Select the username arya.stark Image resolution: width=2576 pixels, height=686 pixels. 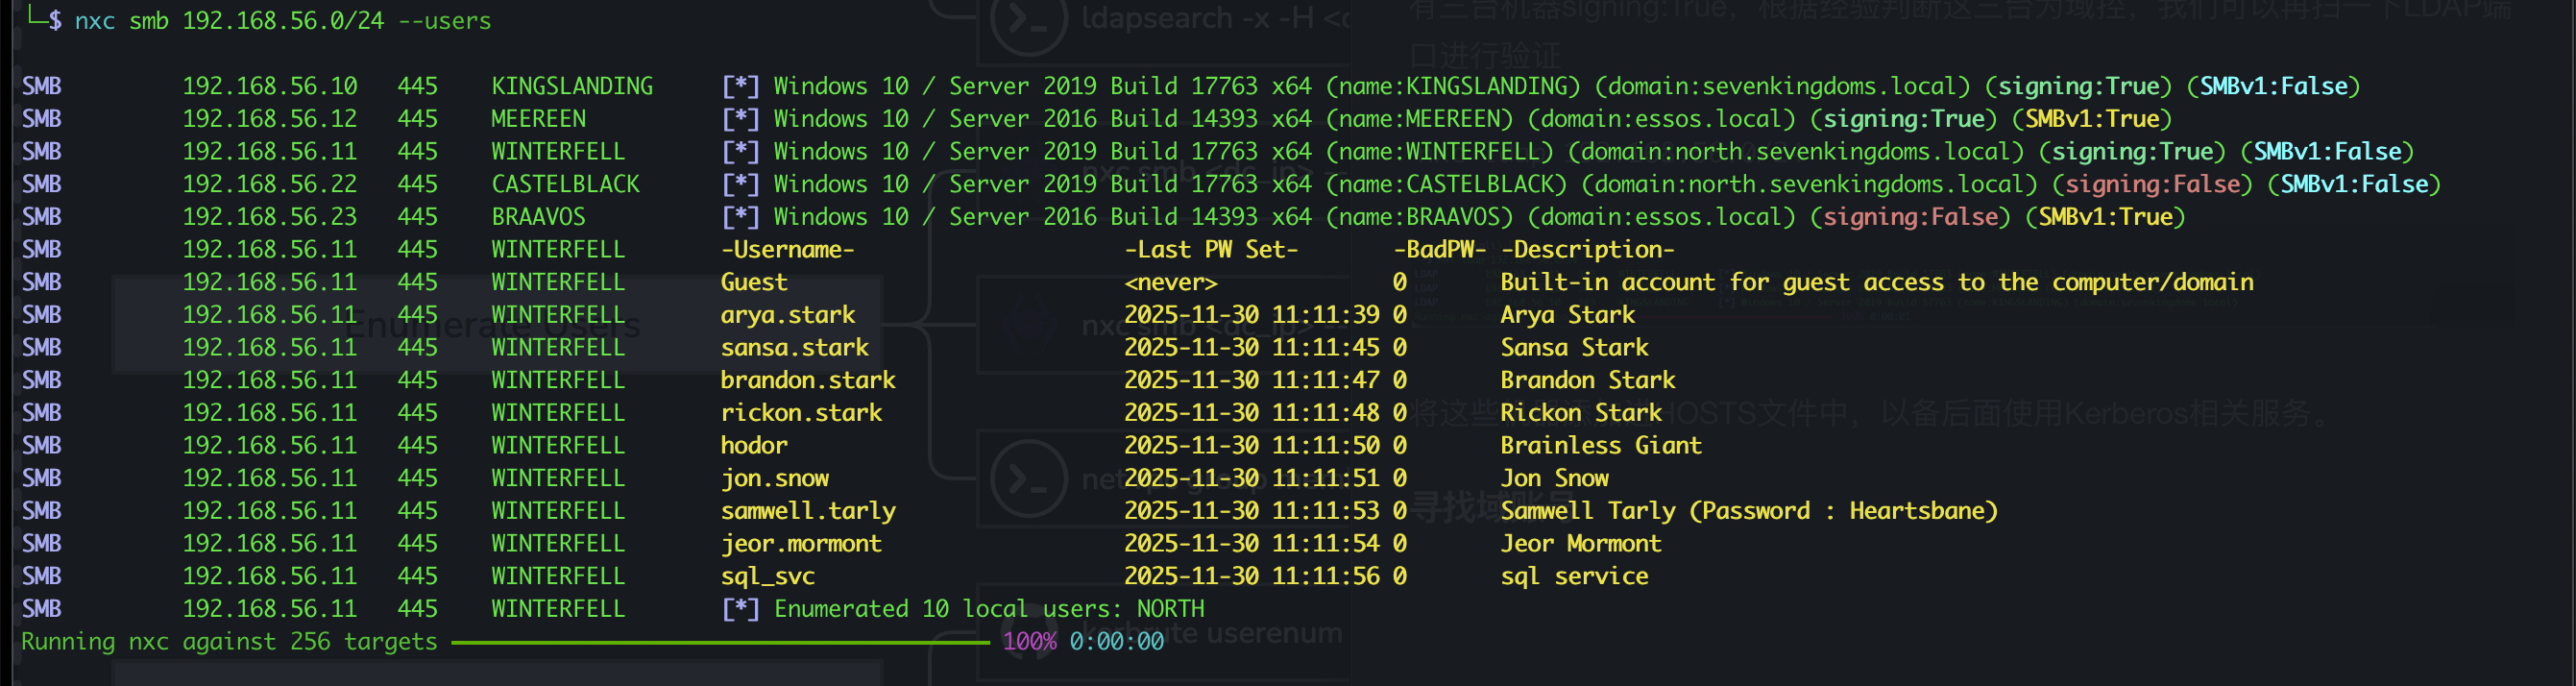[788, 315]
